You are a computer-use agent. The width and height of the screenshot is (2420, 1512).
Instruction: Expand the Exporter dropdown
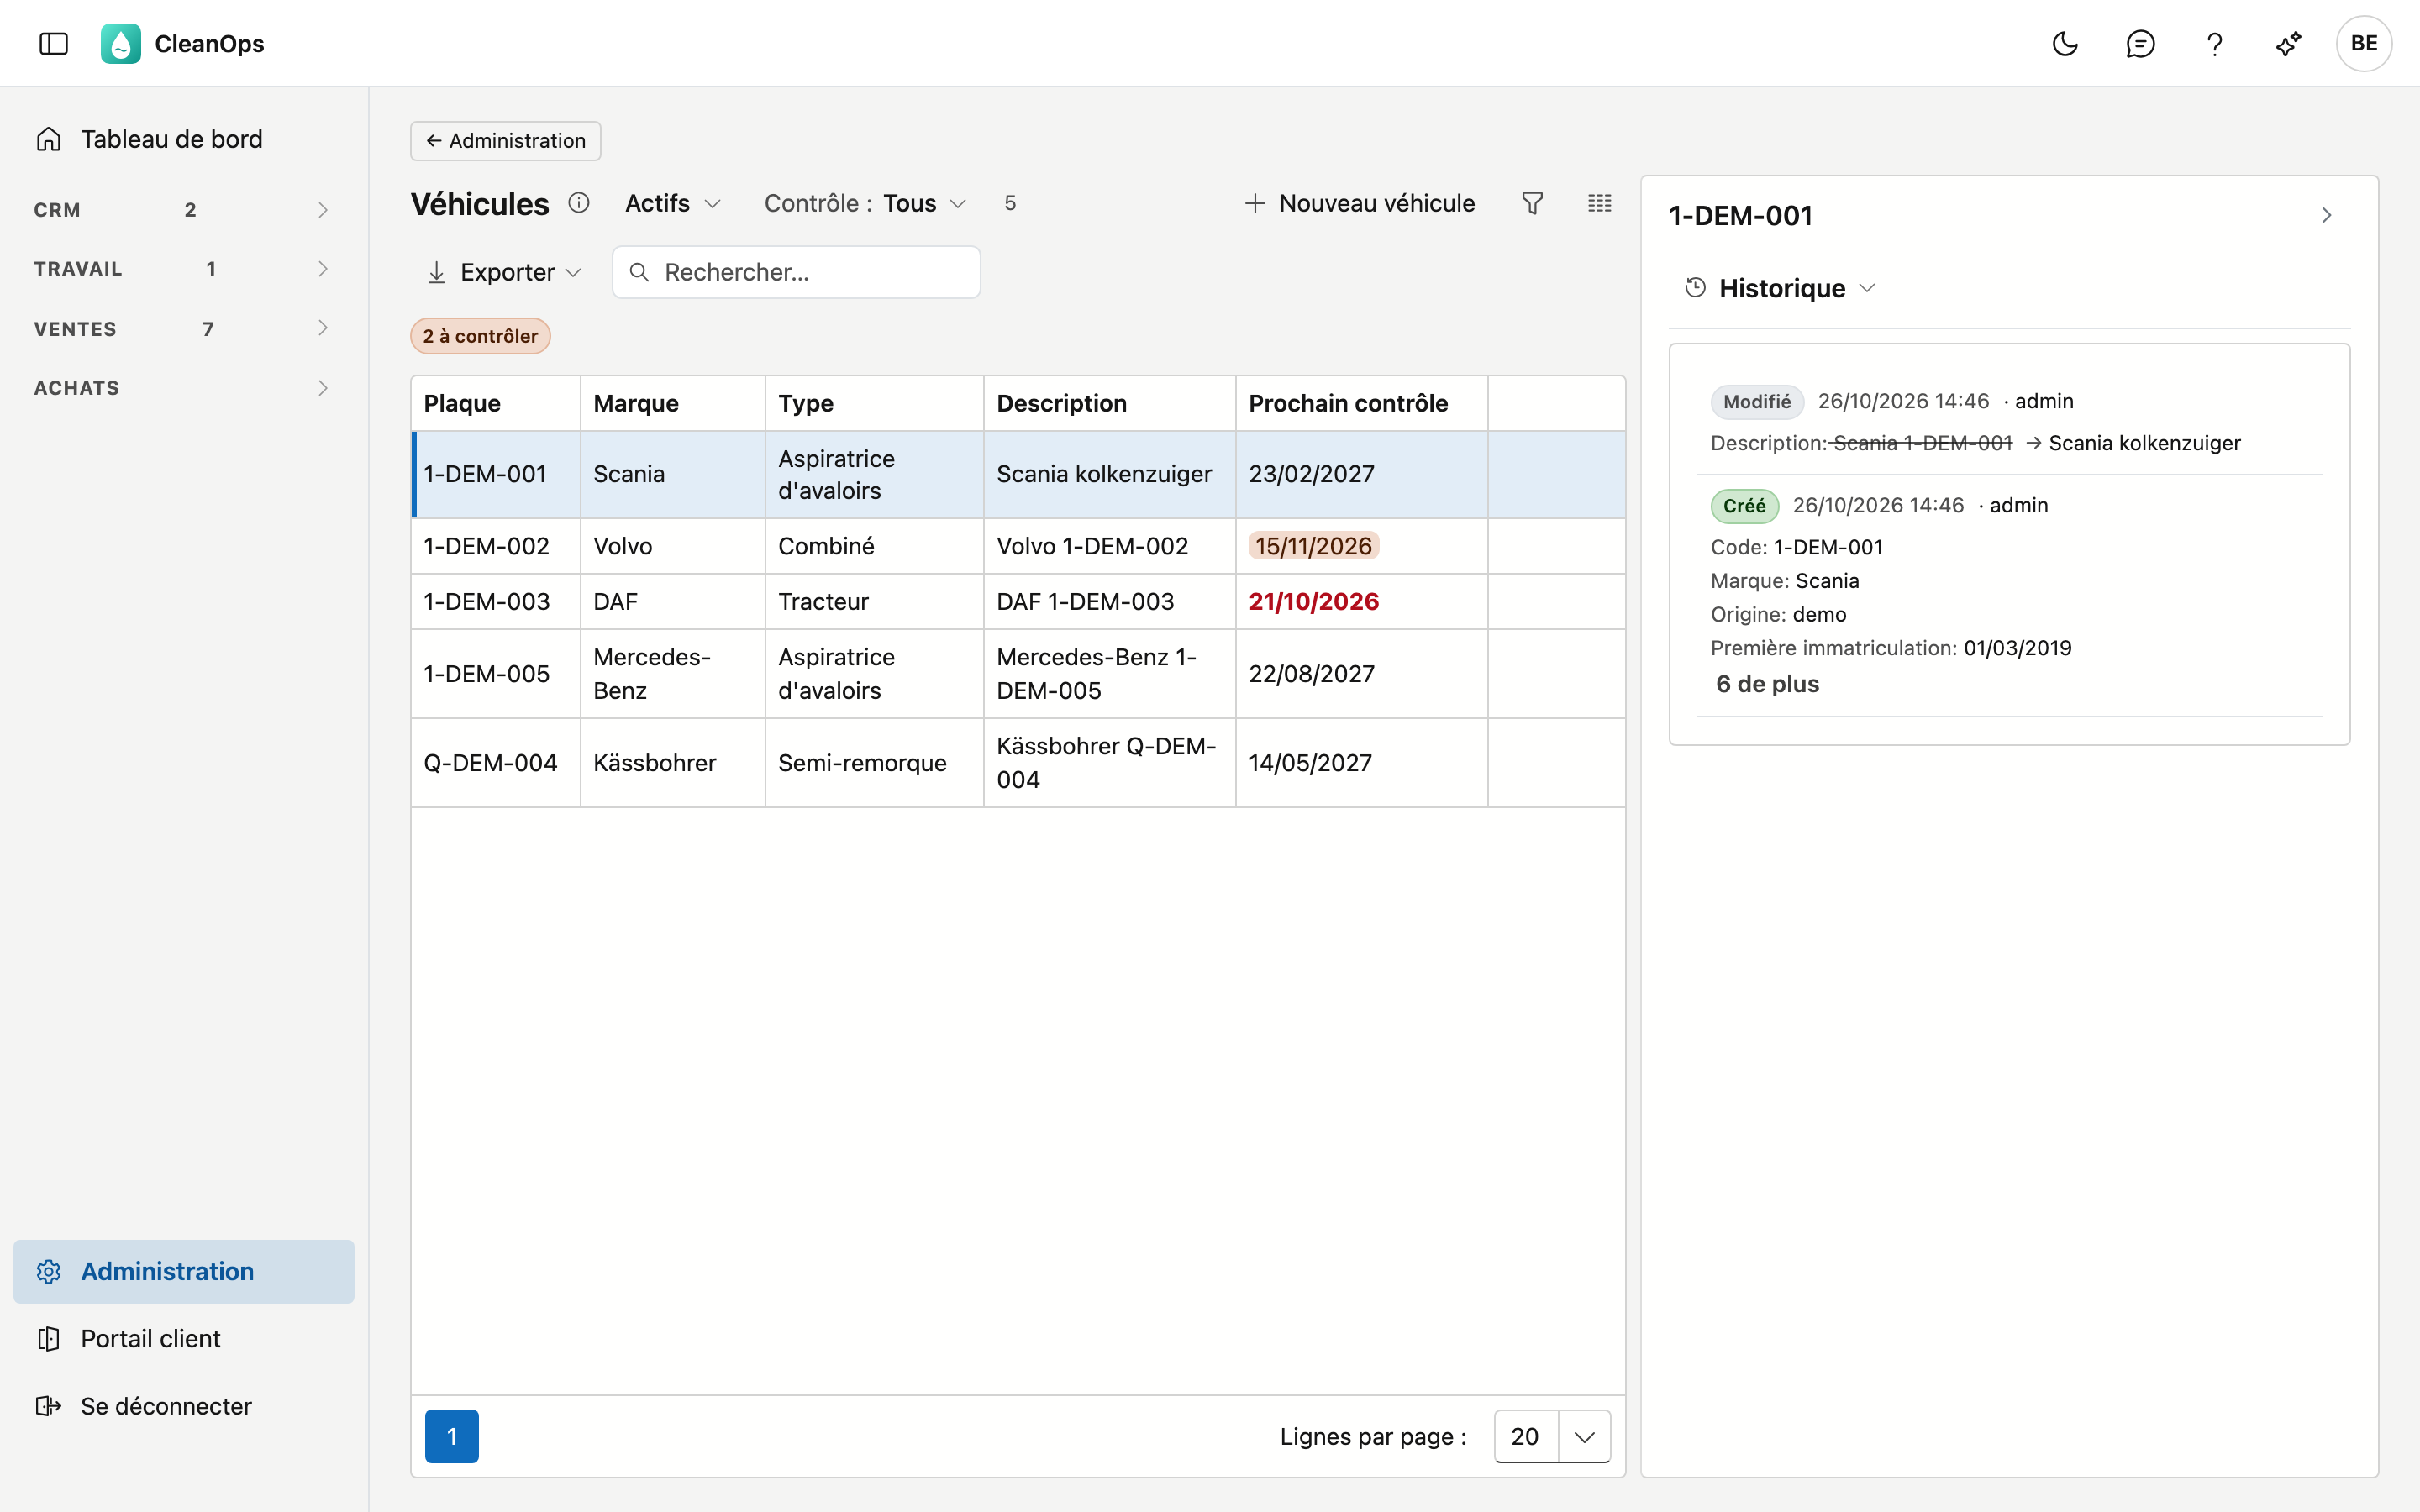[504, 272]
